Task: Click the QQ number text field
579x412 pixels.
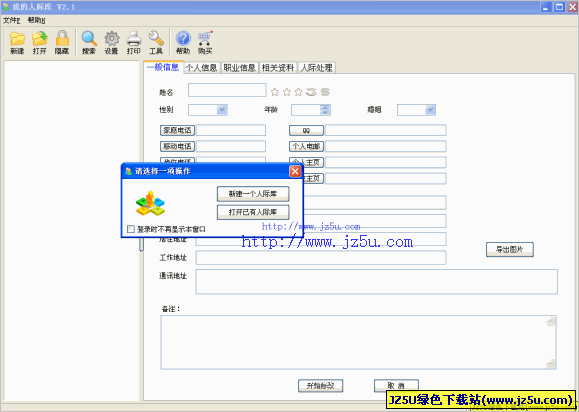Action: click(386, 130)
